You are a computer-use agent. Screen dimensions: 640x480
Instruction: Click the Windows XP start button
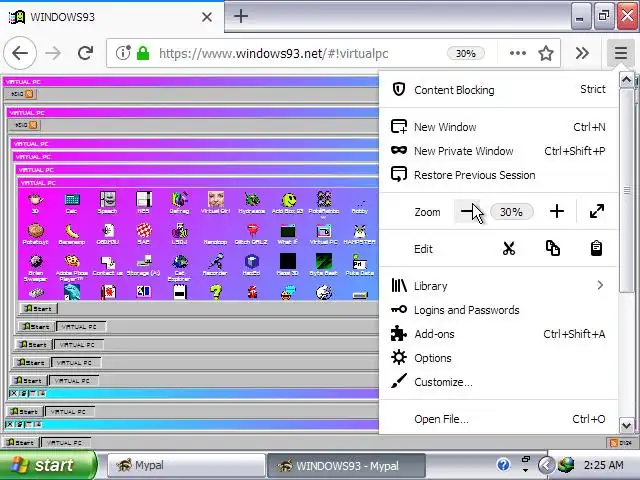pos(48,465)
